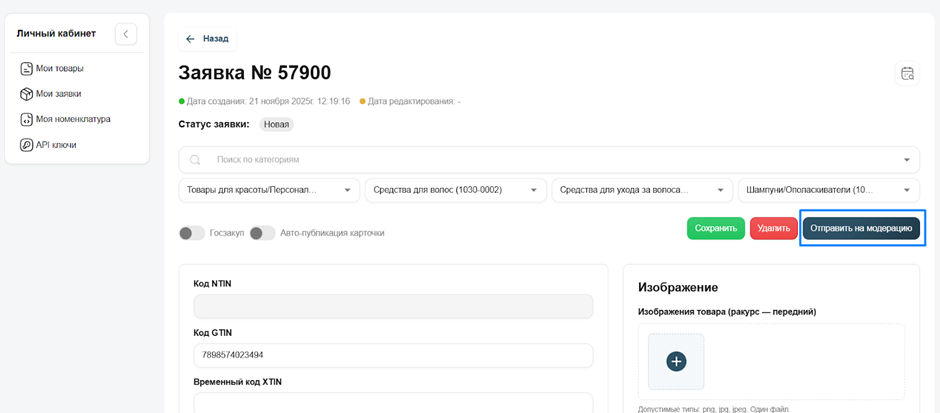Click the Код GTIN input field
Screen dimensions: 940x413
(x=393, y=355)
